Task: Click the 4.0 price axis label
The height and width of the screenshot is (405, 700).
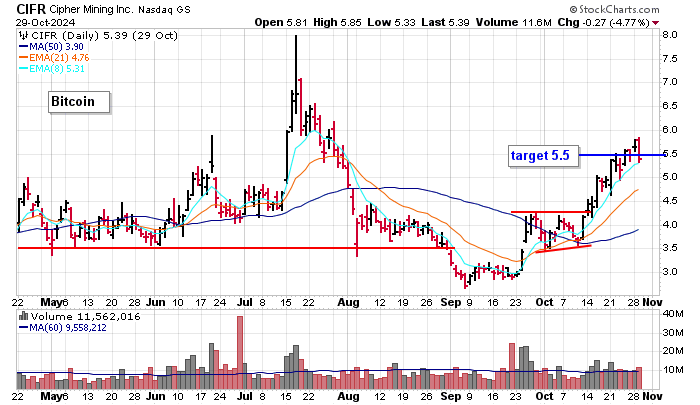Action: tap(670, 225)
